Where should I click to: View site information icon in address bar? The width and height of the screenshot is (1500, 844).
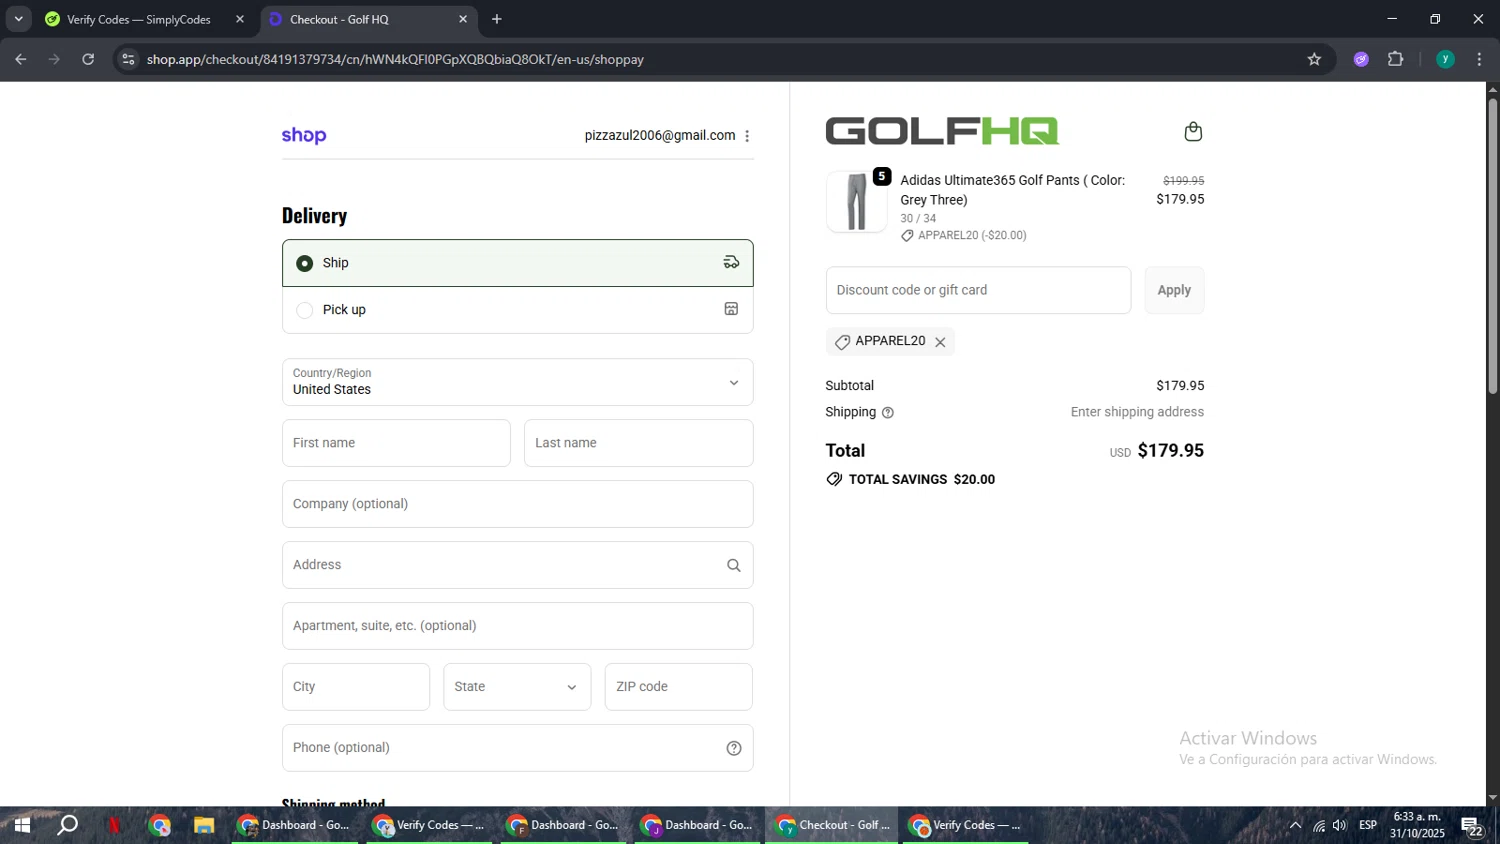128,59
